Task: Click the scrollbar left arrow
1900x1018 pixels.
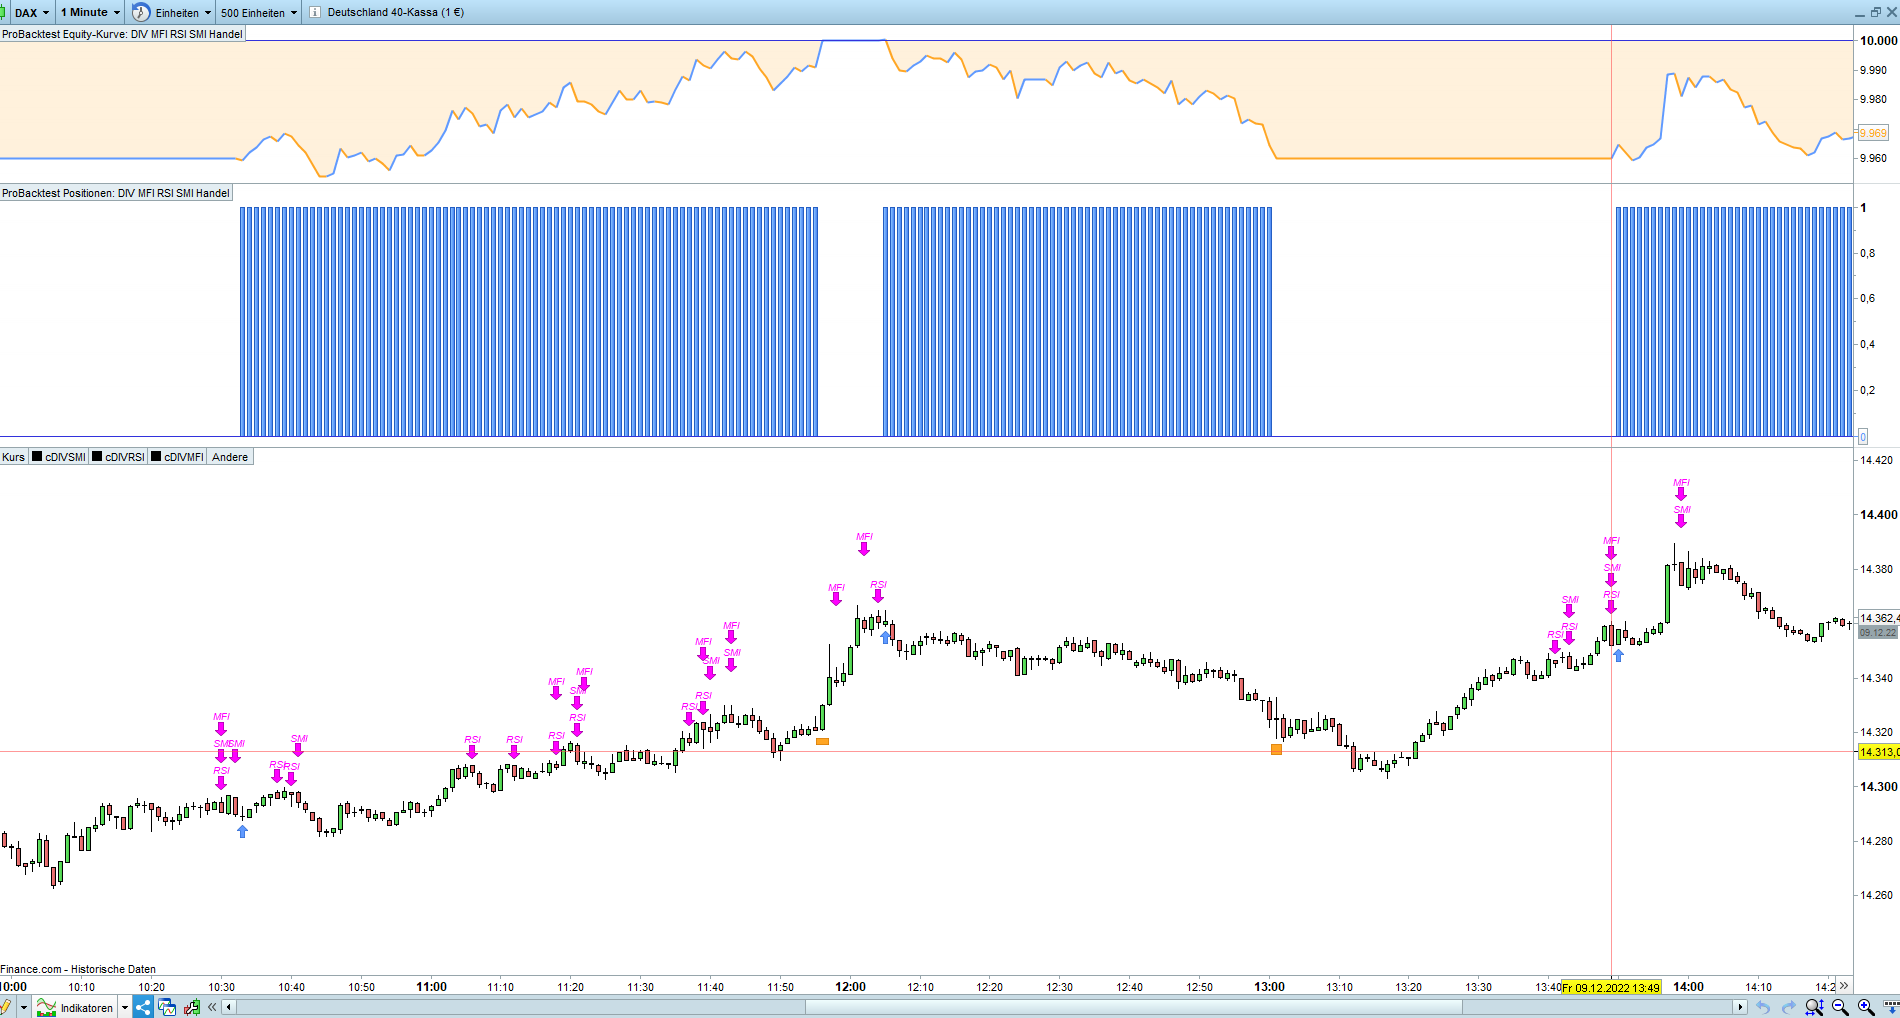Action: (x=229, y=1007)
